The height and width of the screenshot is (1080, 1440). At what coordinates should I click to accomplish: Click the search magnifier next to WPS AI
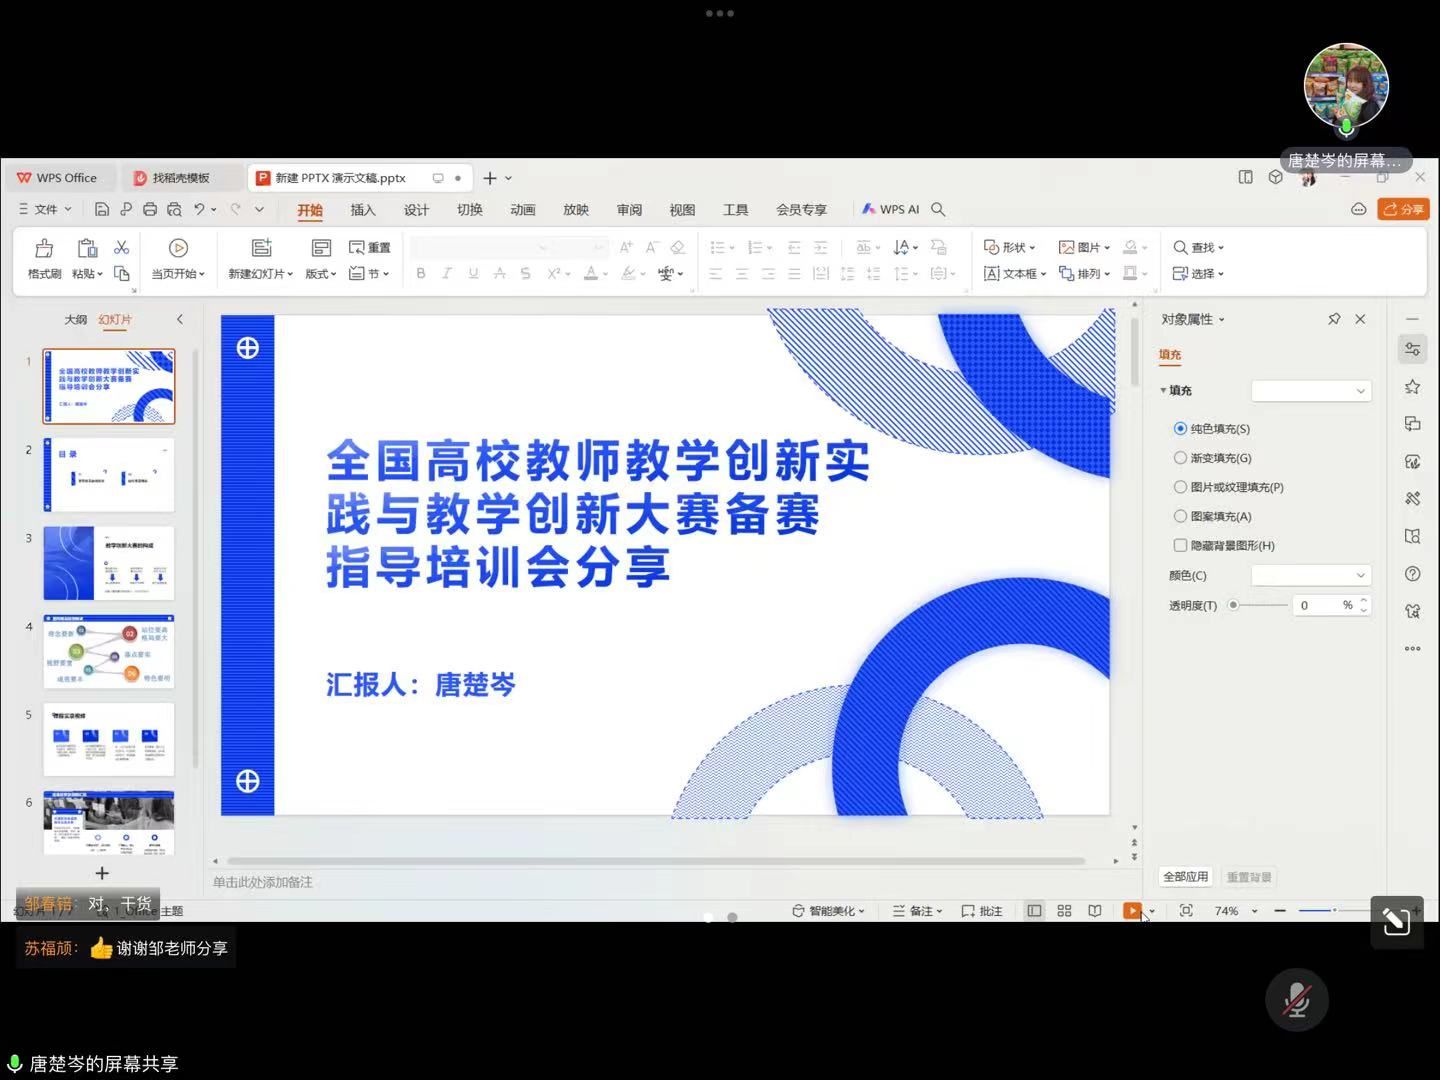point(938,209)
